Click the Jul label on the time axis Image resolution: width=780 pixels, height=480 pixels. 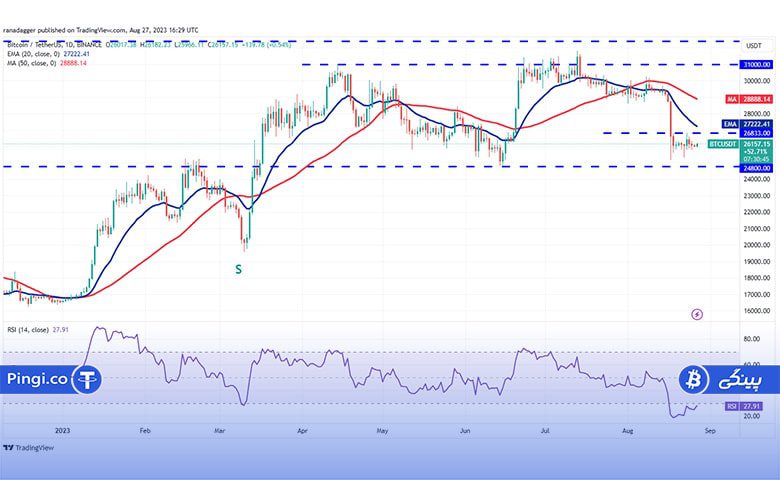tap(545, 431)
